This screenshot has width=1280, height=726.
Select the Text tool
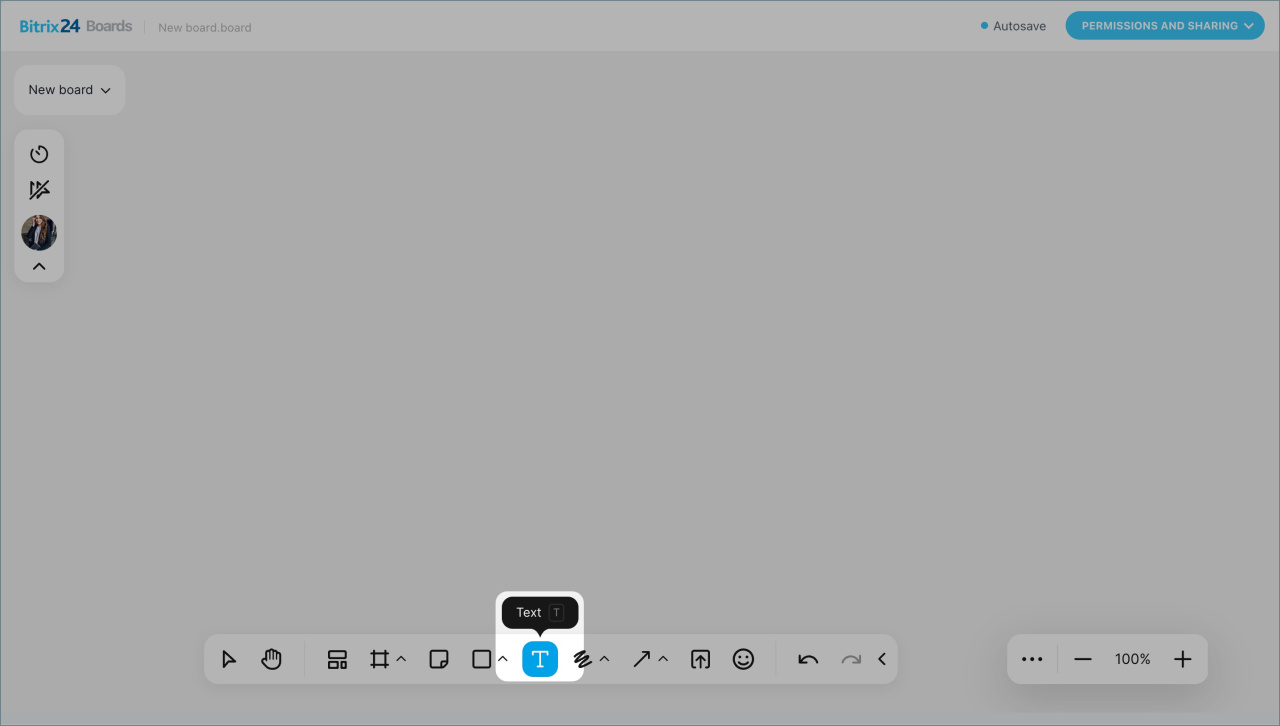tap(540, 659)
